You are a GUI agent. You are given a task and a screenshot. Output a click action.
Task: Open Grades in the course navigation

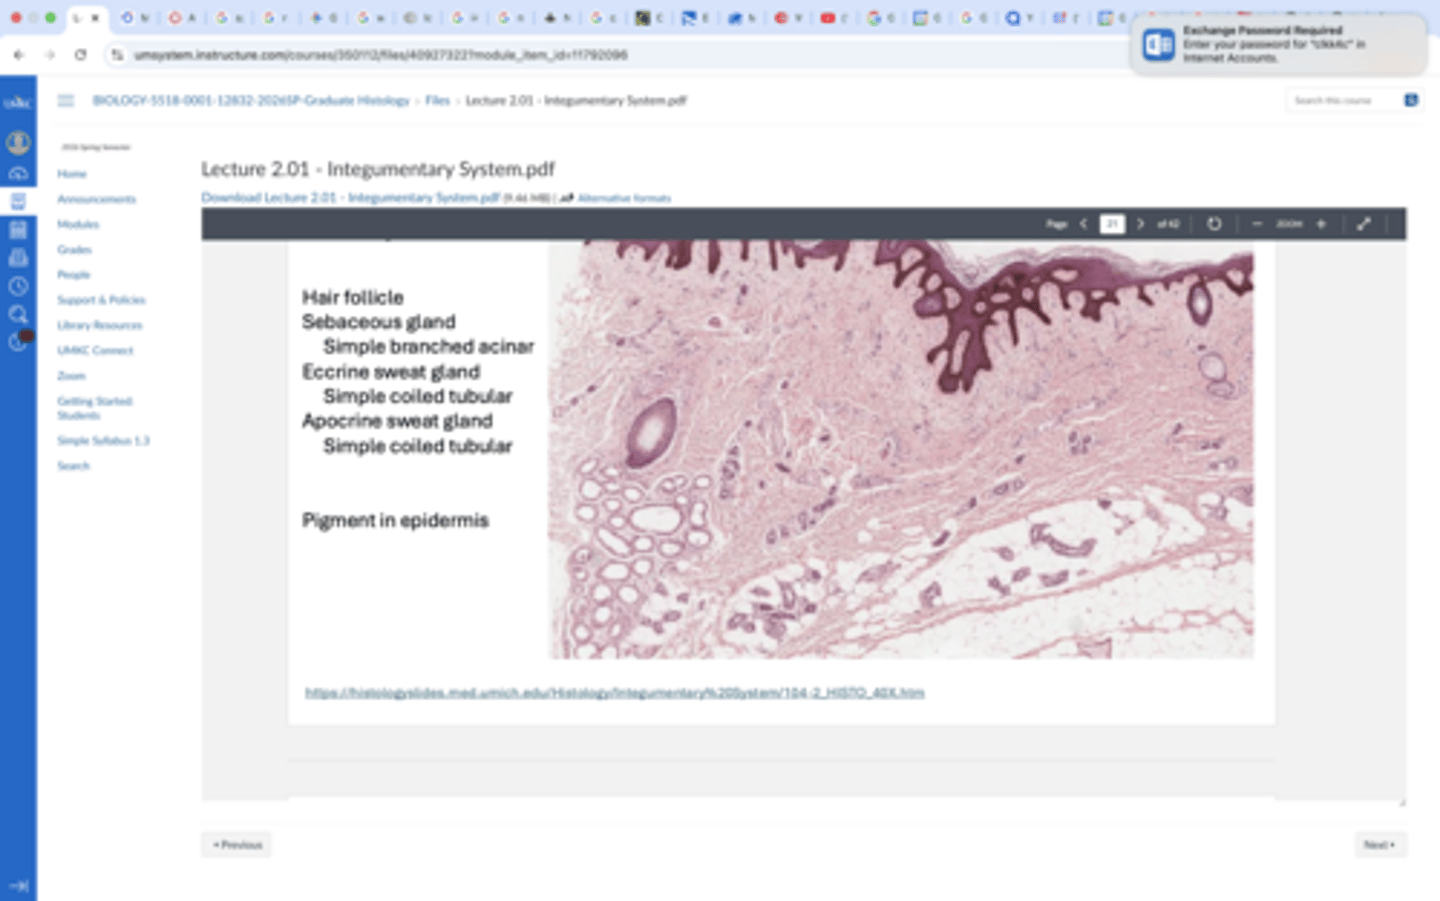click(74, 249)
